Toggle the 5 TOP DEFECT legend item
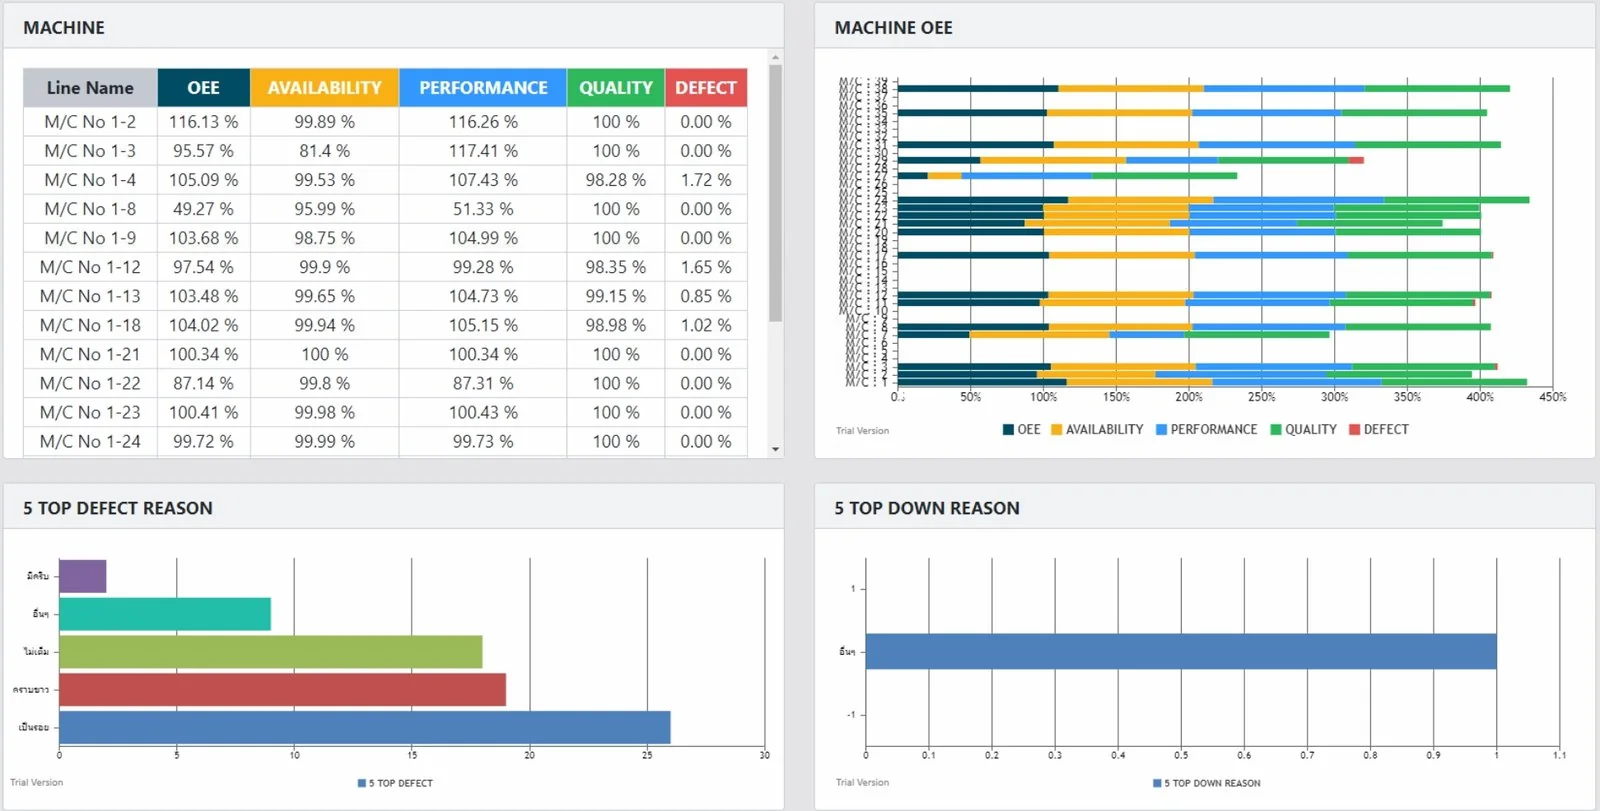1600x811 pixels. [395, 783]
